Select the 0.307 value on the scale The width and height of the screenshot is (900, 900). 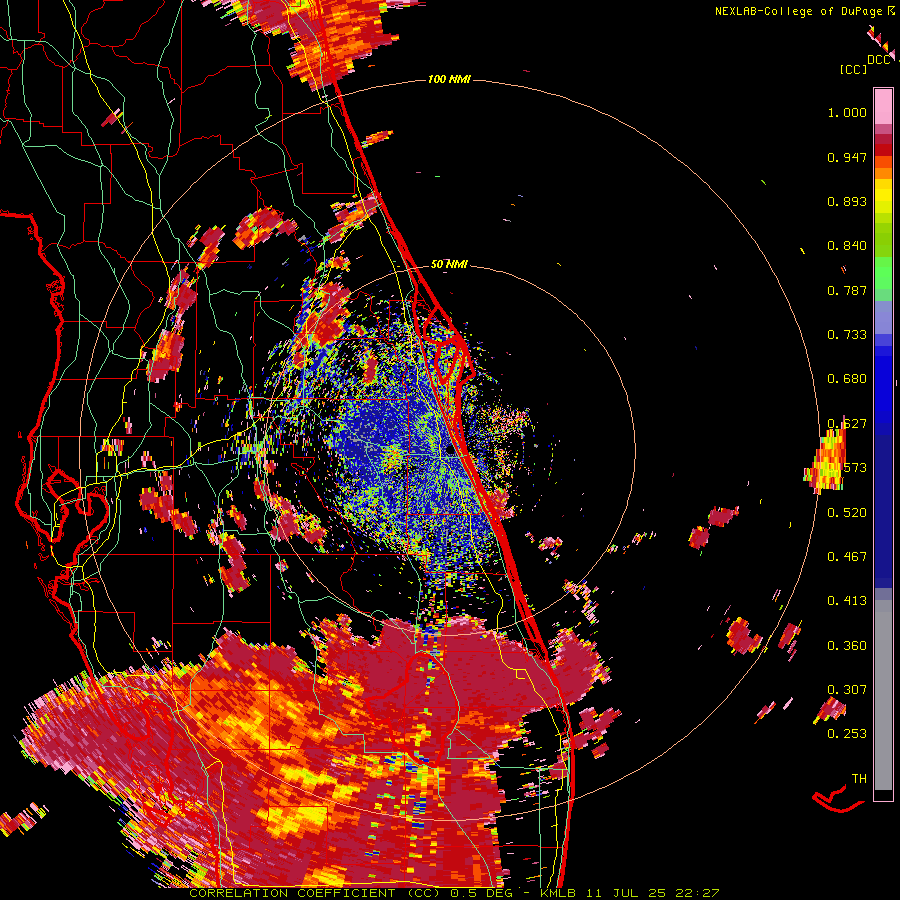tap(847, 689)
